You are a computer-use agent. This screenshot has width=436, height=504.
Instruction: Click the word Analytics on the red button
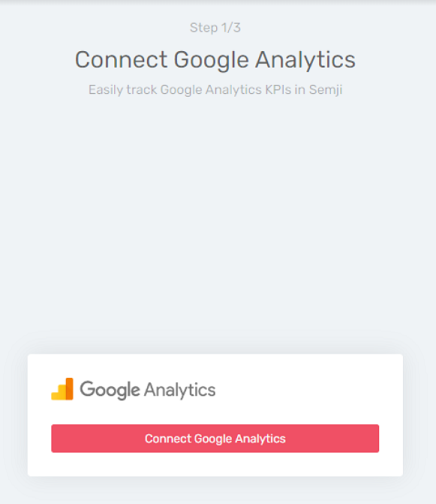260,439
